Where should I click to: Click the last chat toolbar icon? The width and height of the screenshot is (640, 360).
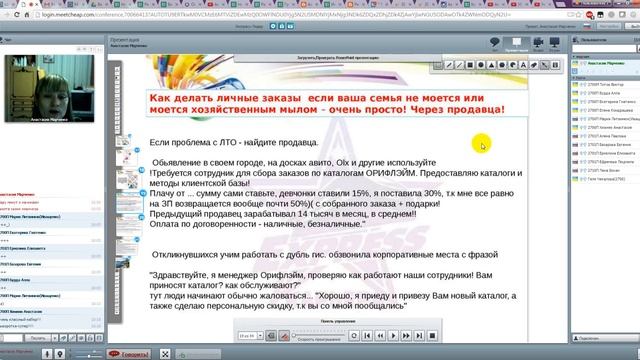tap(99, 338)
